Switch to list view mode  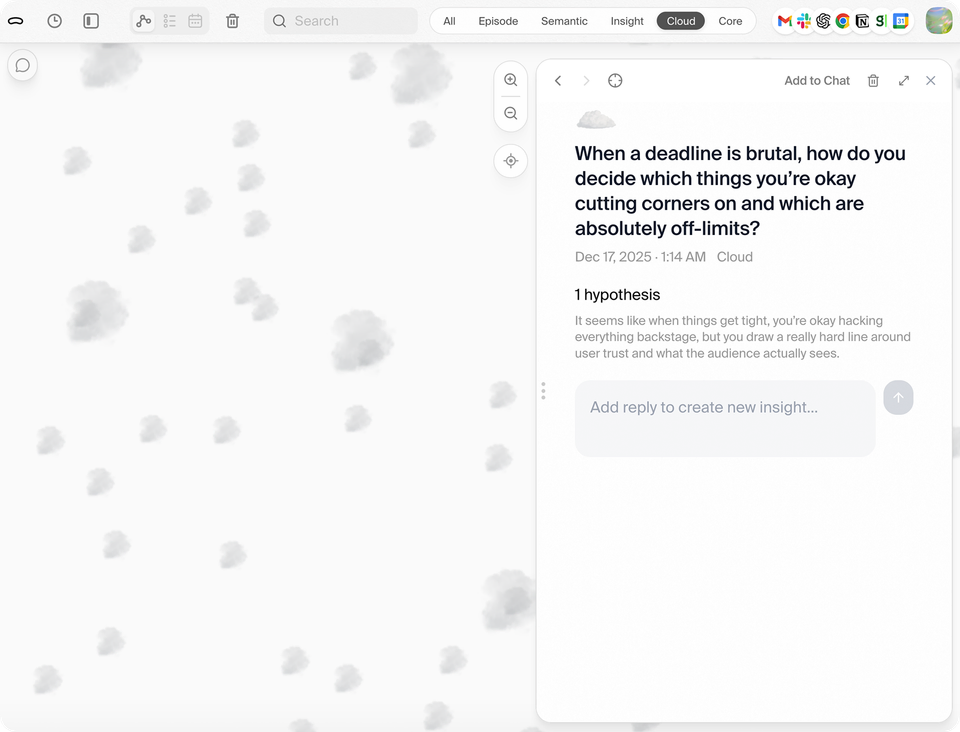tap(170, 21)
